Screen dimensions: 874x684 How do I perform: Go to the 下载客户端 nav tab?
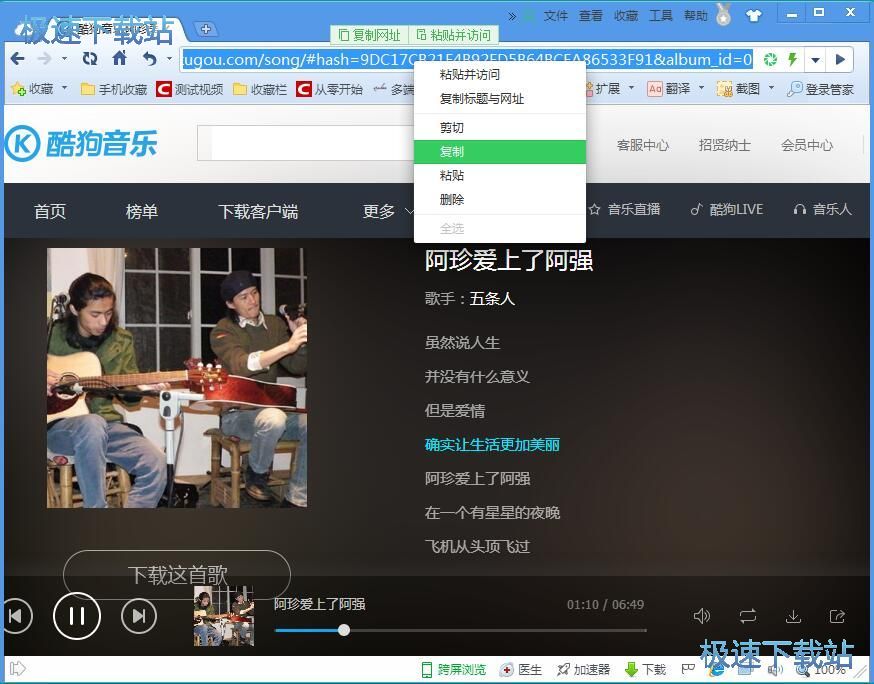(x=258, y=211)
